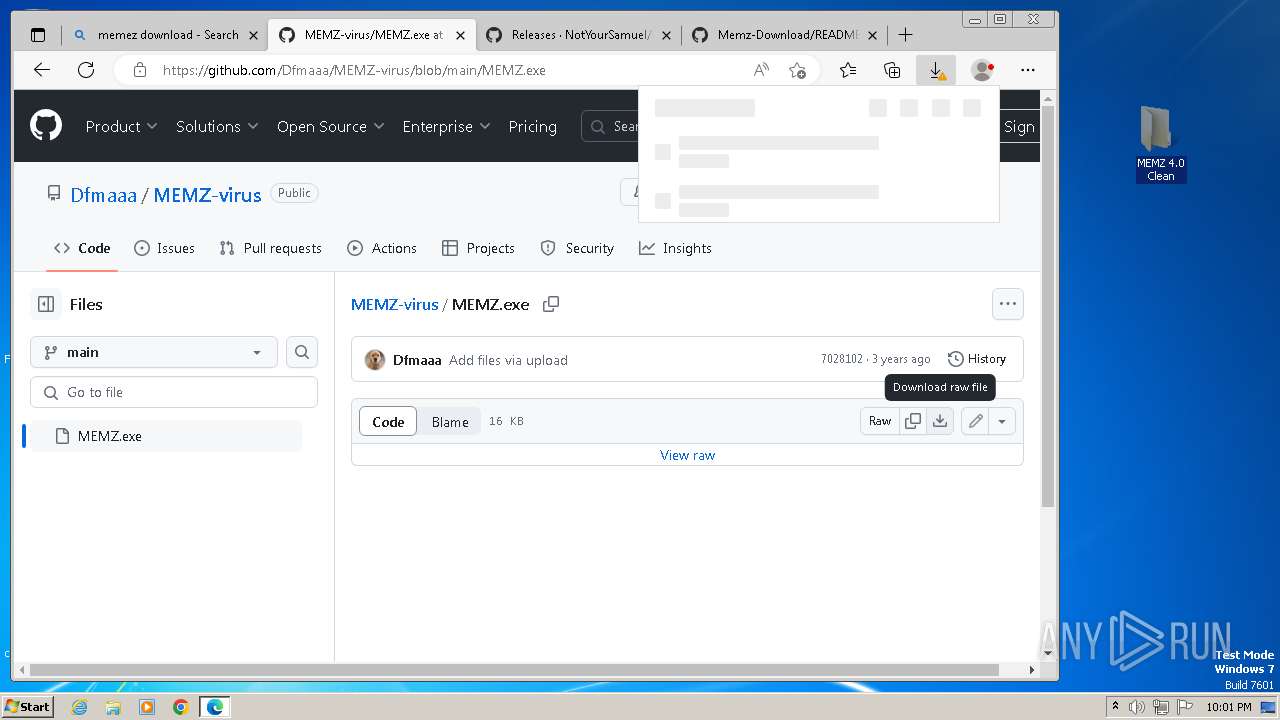This screenshot has height=720, width=1280.
Task: Select the Code view toggle
Action: pyautogui.click(x=388, y=422)
